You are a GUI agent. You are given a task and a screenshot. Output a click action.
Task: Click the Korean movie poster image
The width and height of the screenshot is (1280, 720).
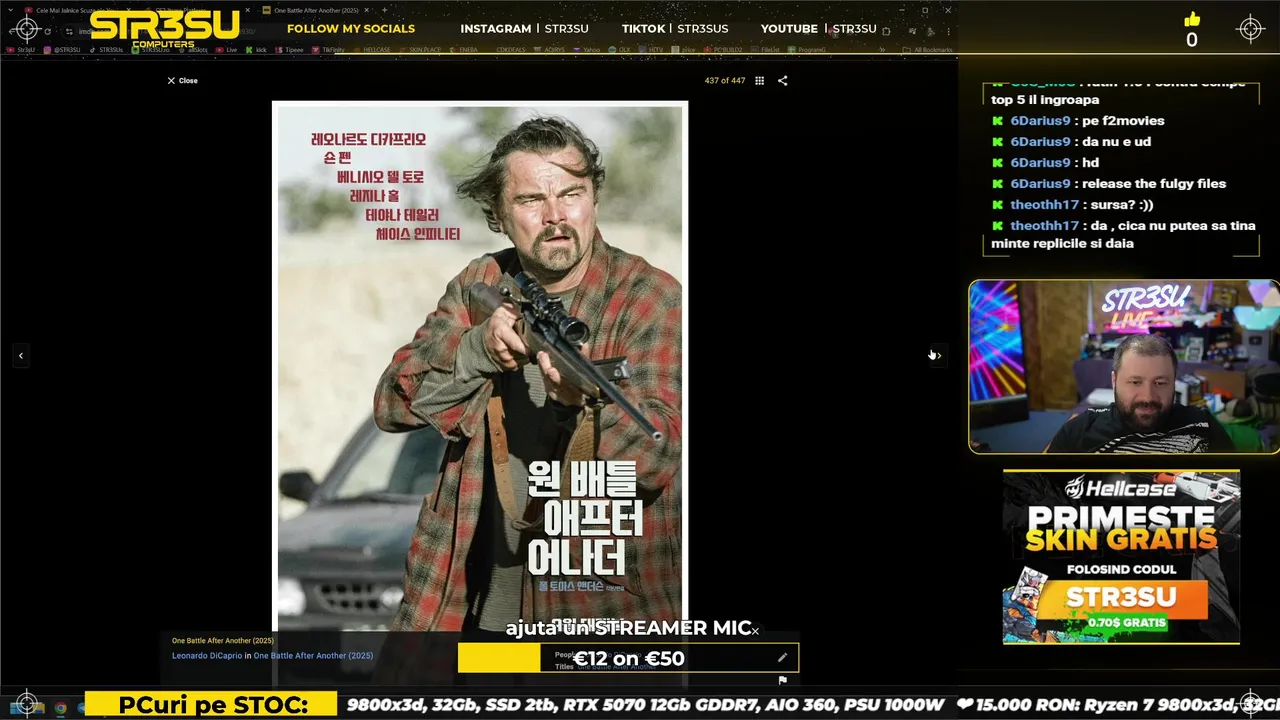(x=480, y=365)
